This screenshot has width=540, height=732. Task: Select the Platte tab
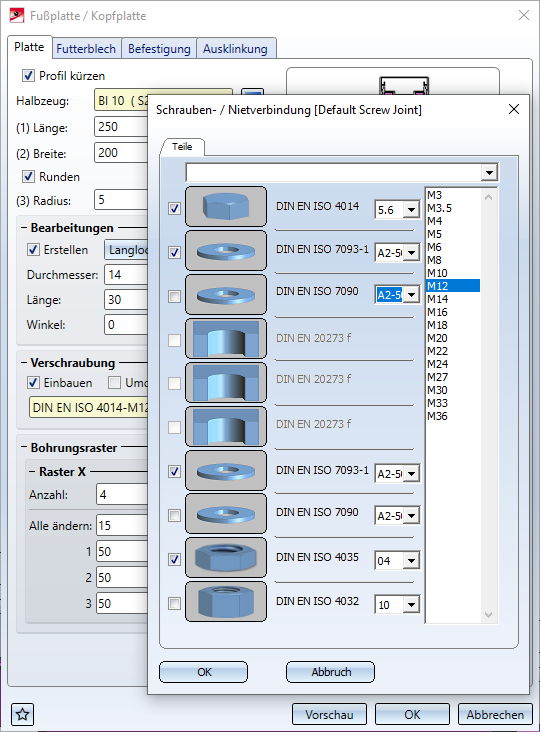(x=29, y=47)
